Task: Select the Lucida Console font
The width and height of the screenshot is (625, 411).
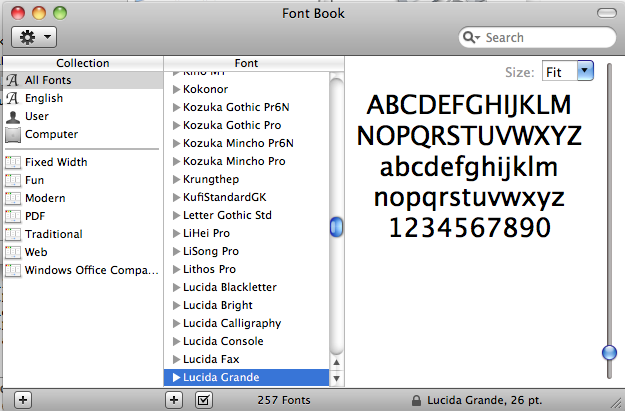Action: pyautogui.click(x=246, y=341)
